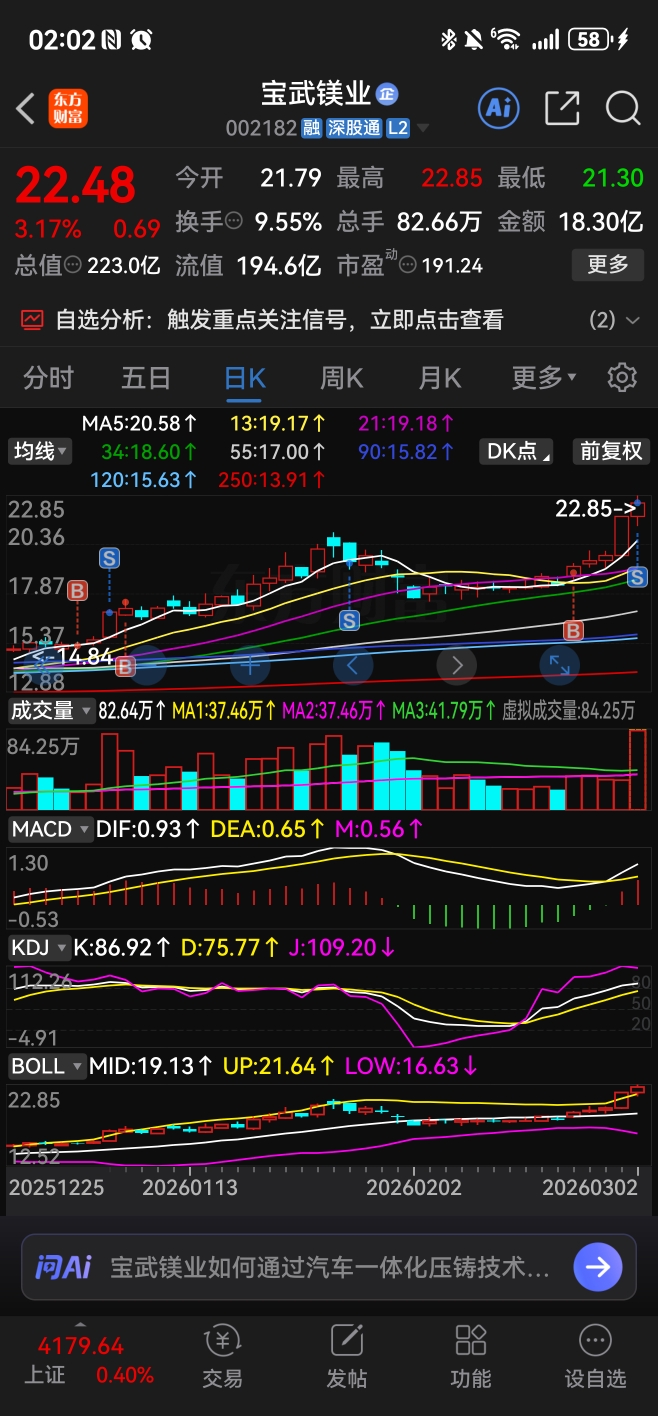Tap the 总手 82.66万 value
This screenshot has height=1416, width=658.
440,221
